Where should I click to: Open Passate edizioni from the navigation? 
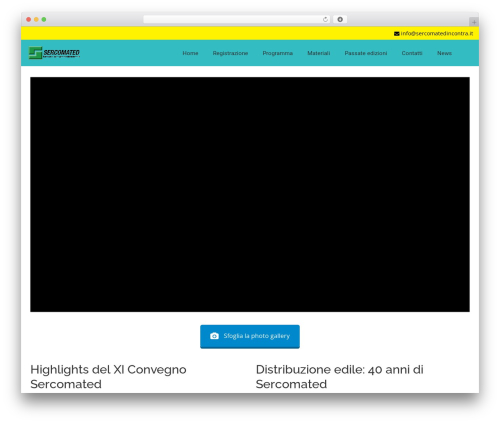(366, 53)
